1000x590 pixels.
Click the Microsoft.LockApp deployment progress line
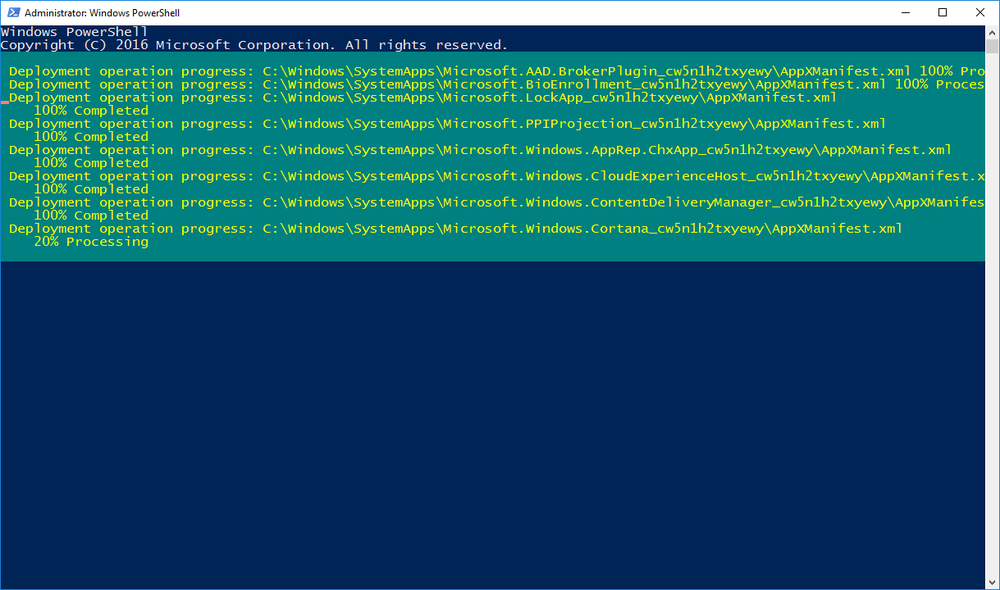point(422,98)
